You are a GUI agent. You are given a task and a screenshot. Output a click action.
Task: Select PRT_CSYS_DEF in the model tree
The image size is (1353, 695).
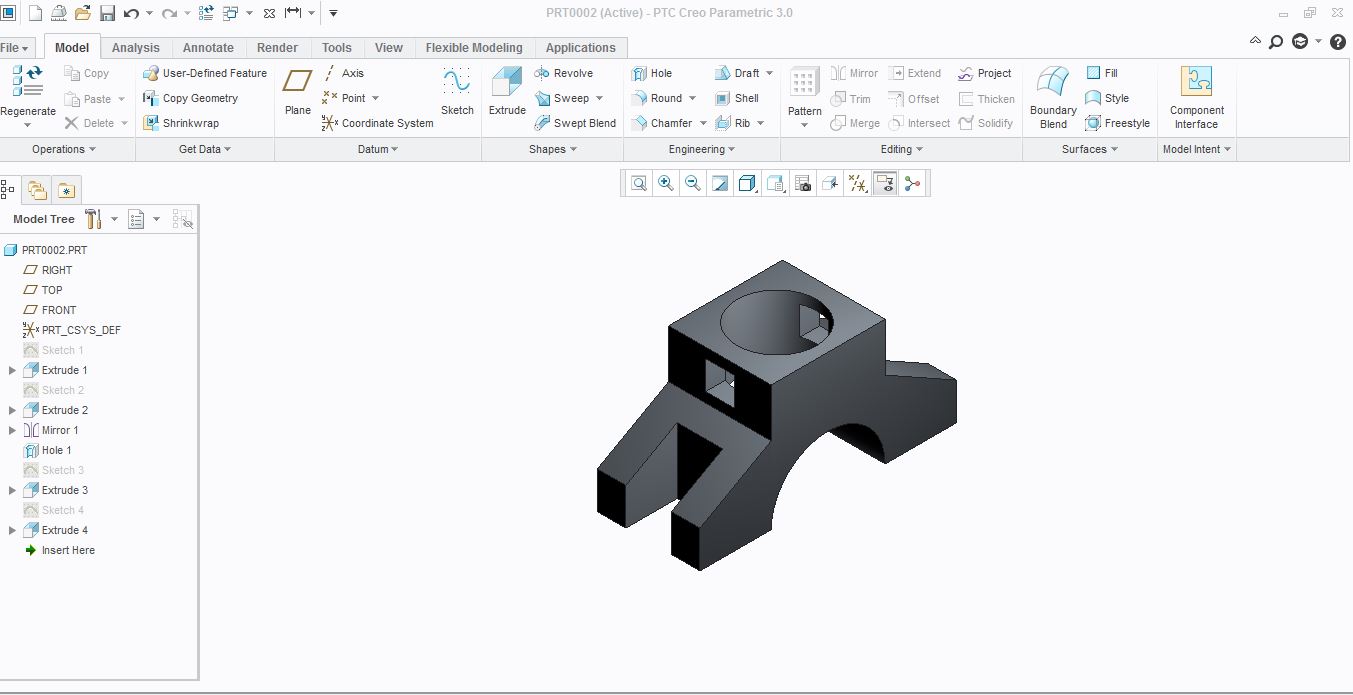click(71, 330)
